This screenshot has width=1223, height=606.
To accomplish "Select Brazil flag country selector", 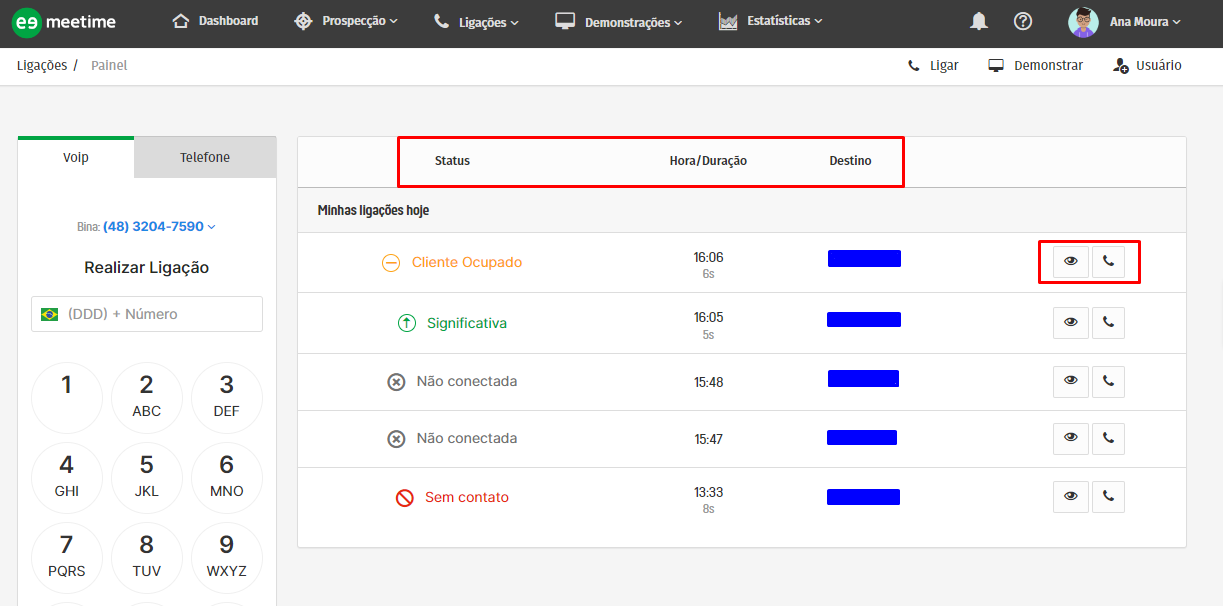I will (49, 314).
